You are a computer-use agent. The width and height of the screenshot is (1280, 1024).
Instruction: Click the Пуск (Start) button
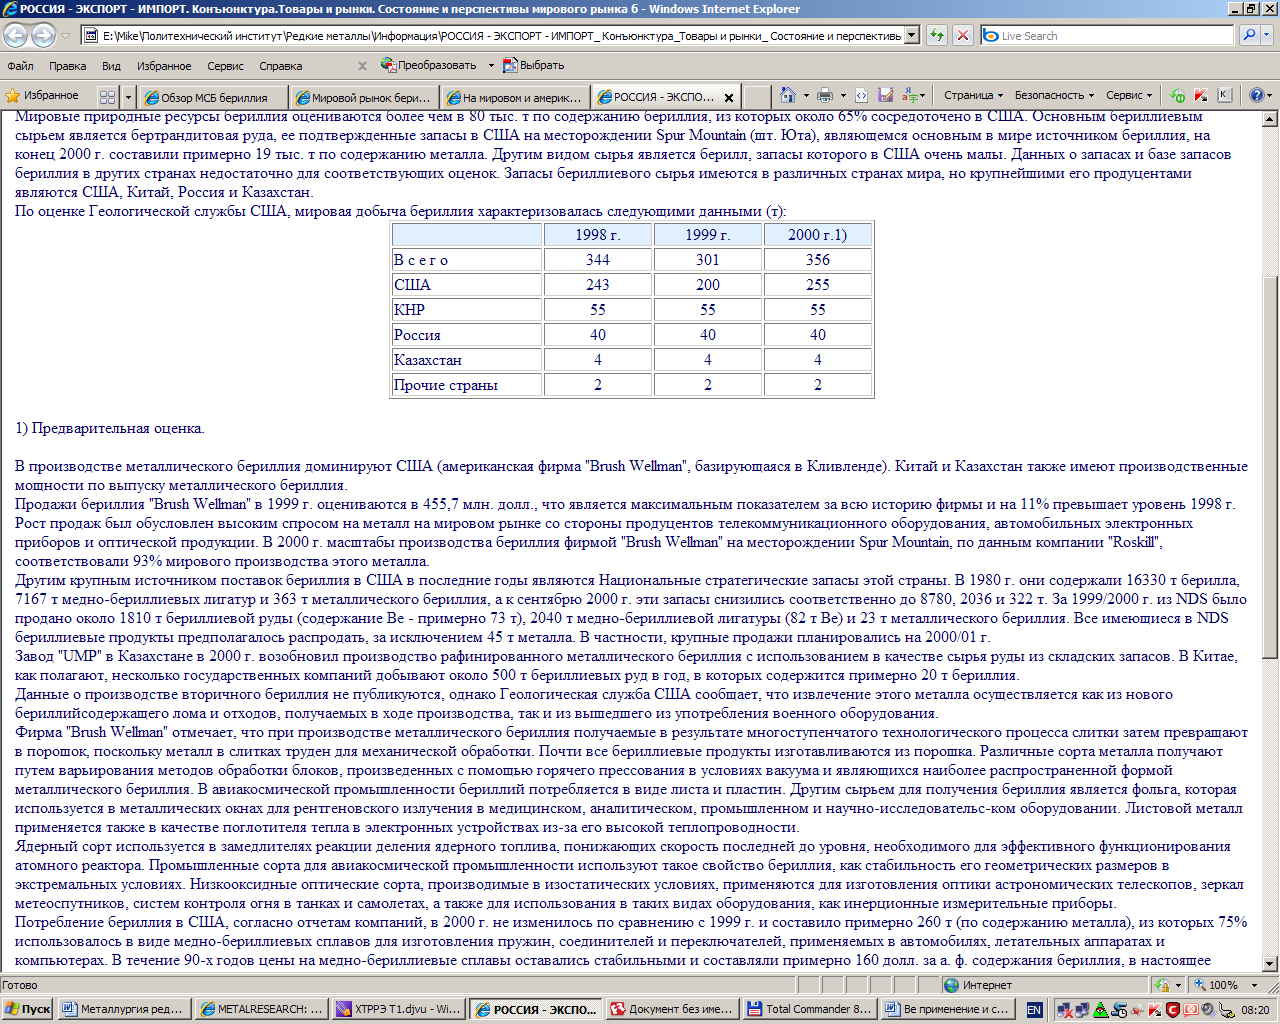coord(28,1009)
